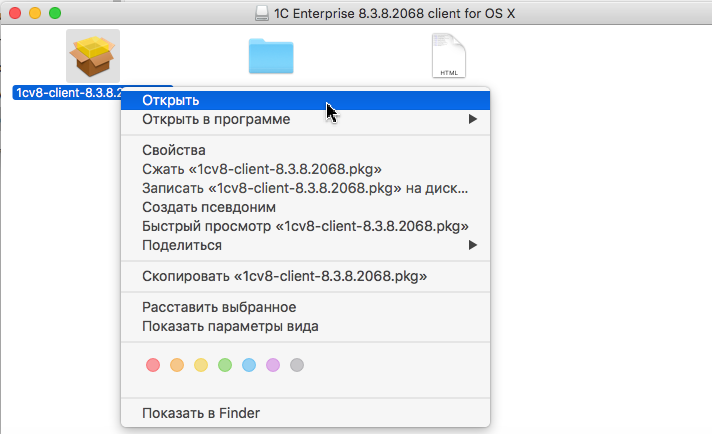This screenshot has height=434, width=712.
Task: Click the disk icon in window title
Action: 261,14
